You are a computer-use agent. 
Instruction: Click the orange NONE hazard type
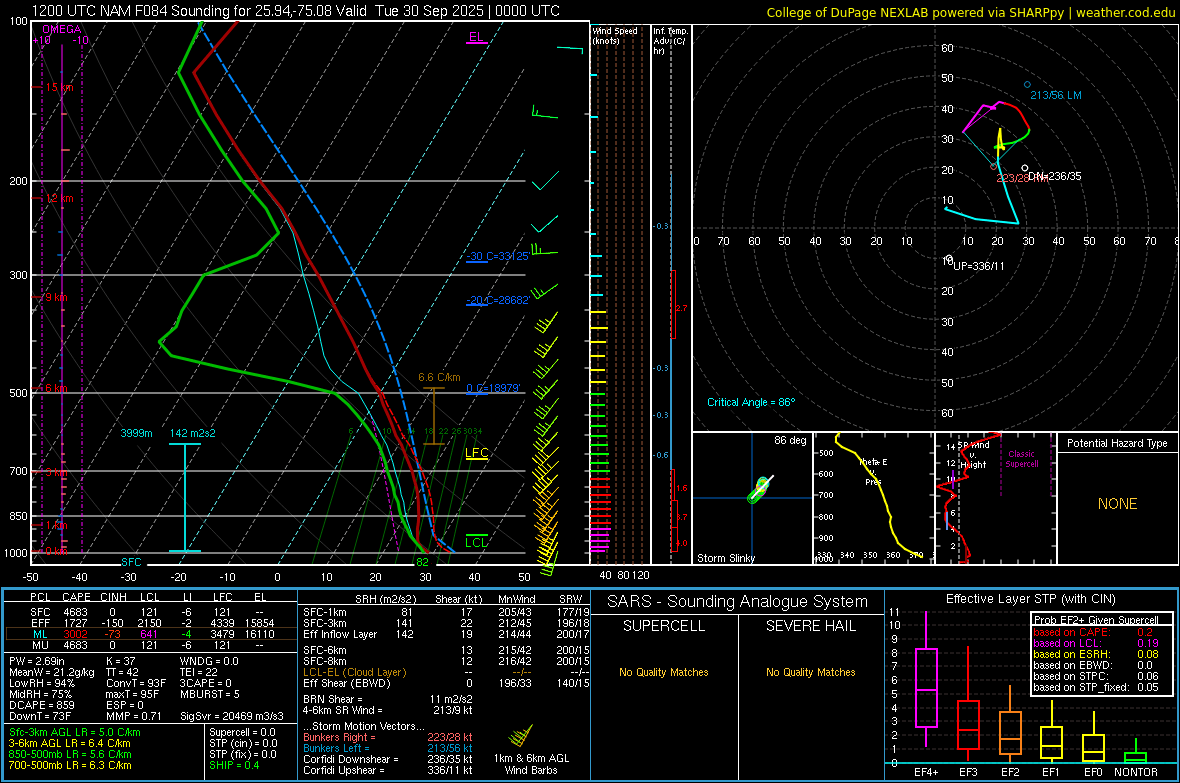tap(1117, 504)
